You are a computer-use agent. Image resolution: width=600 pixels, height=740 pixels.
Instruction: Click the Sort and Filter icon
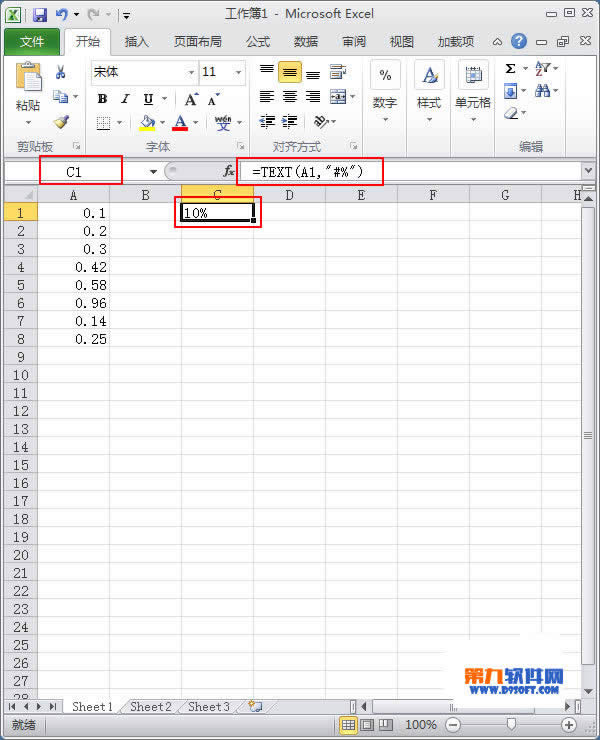click(542, 69)
